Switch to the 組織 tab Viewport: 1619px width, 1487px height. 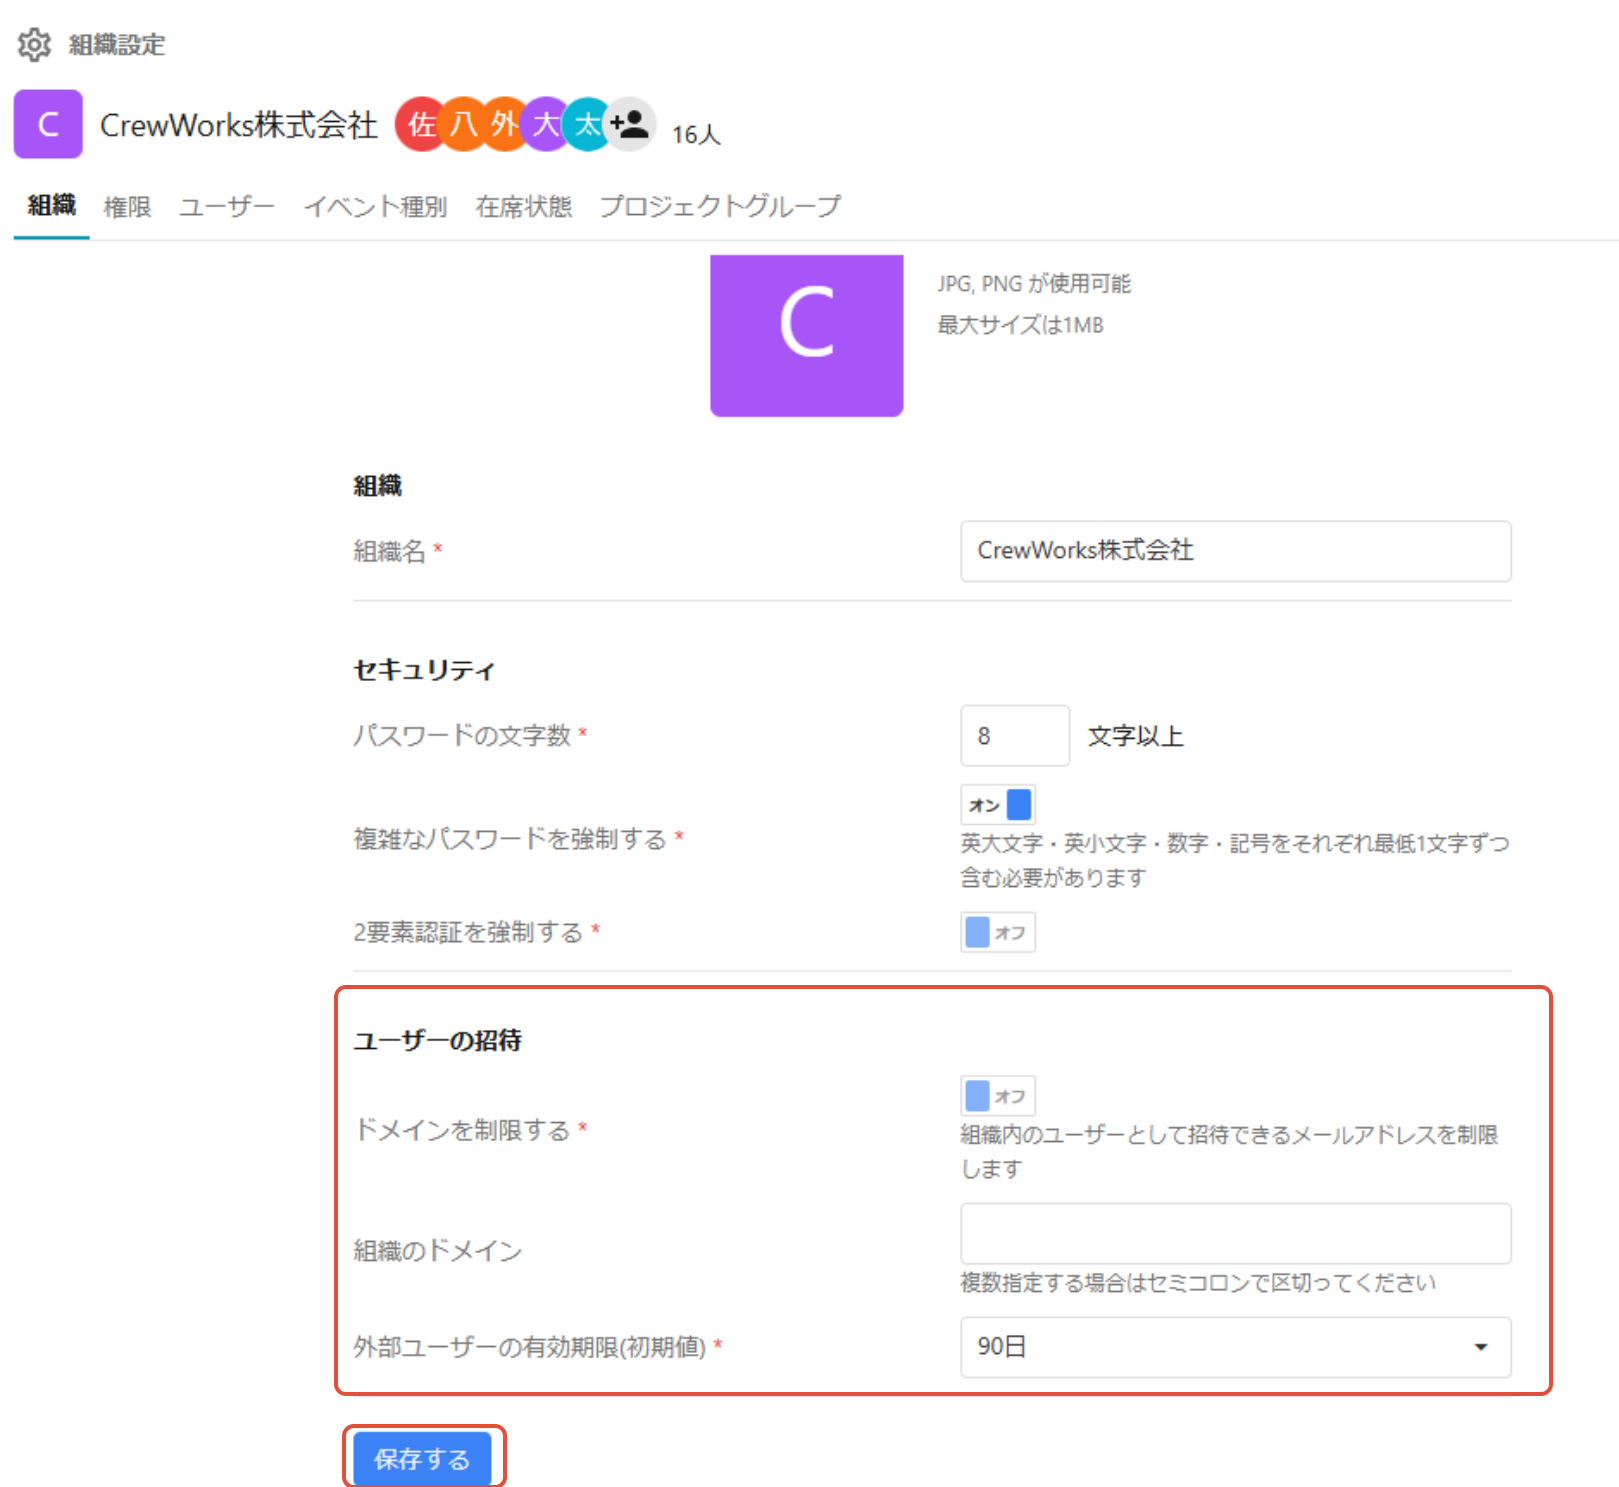(52, 206)
